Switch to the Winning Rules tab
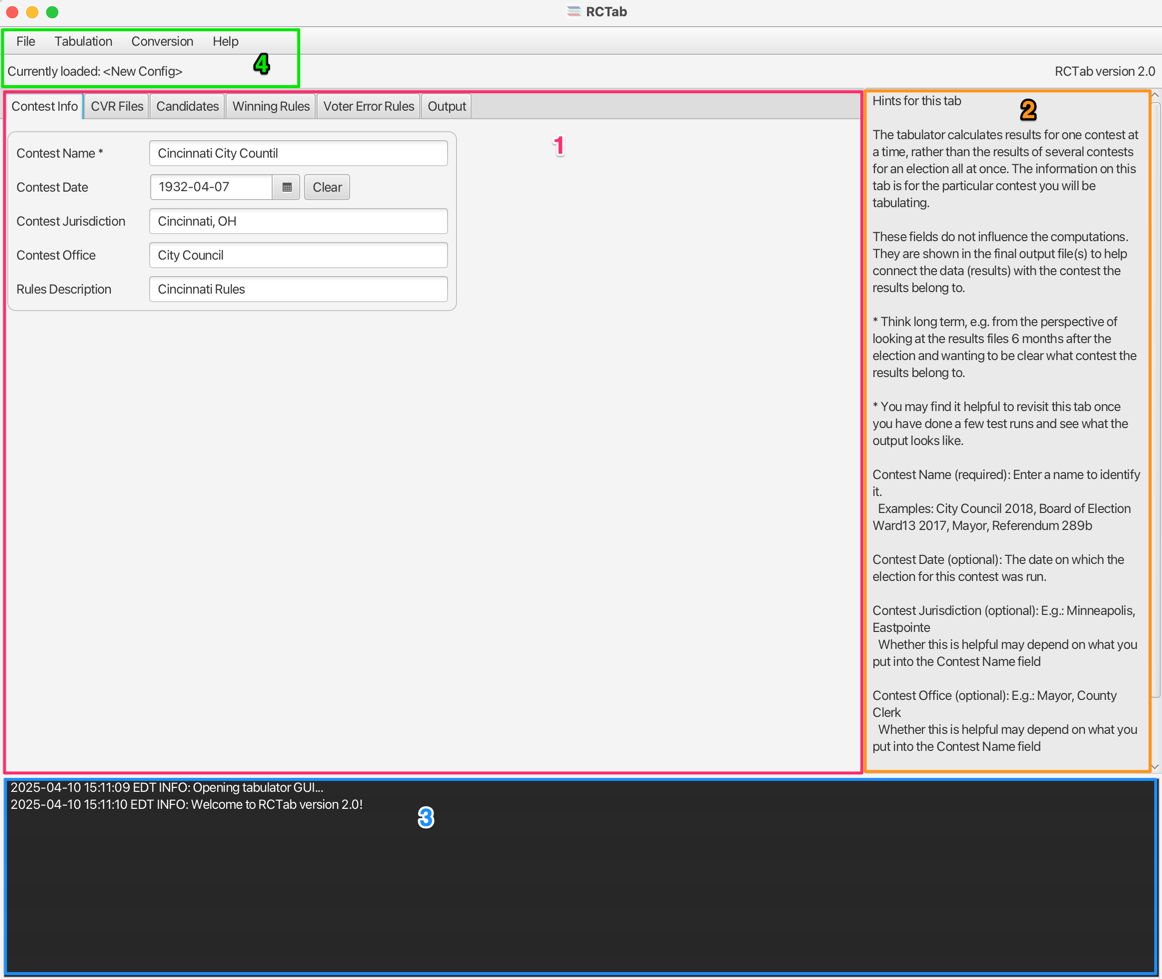This screenshot has height=979, width=1162. [271, 107]
